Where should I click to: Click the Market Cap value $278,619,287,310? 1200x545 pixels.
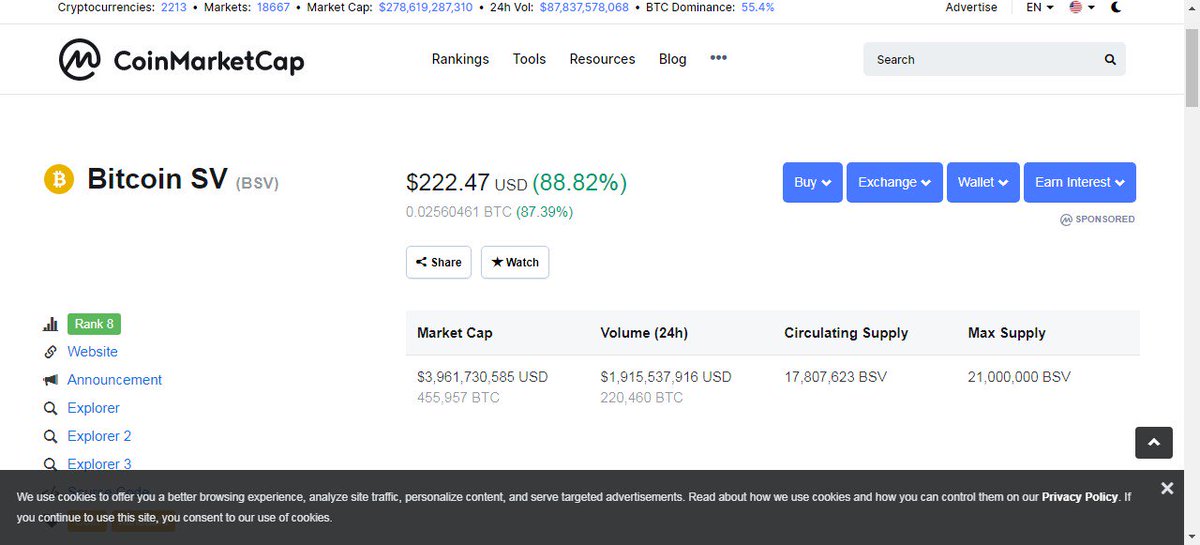pyautogui.click(x=426, y=7)
